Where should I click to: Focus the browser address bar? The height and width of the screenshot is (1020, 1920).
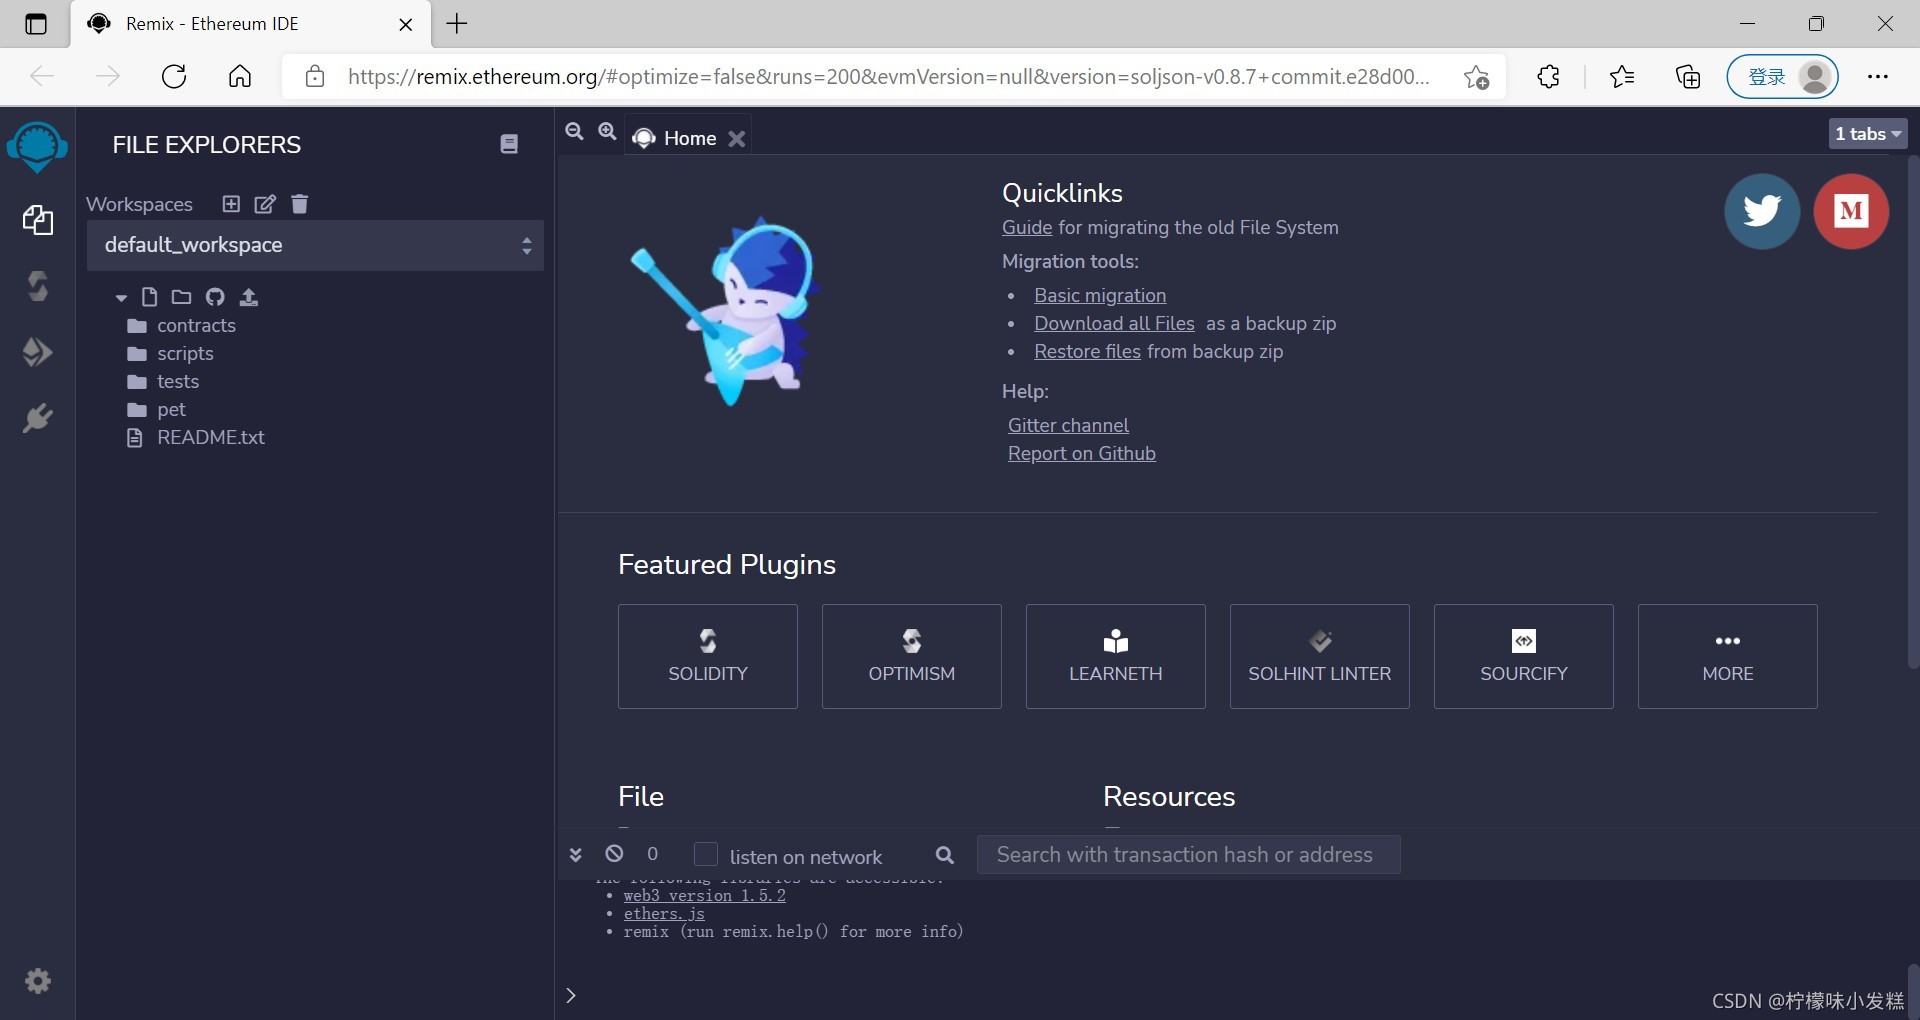[x=888, y=76]
